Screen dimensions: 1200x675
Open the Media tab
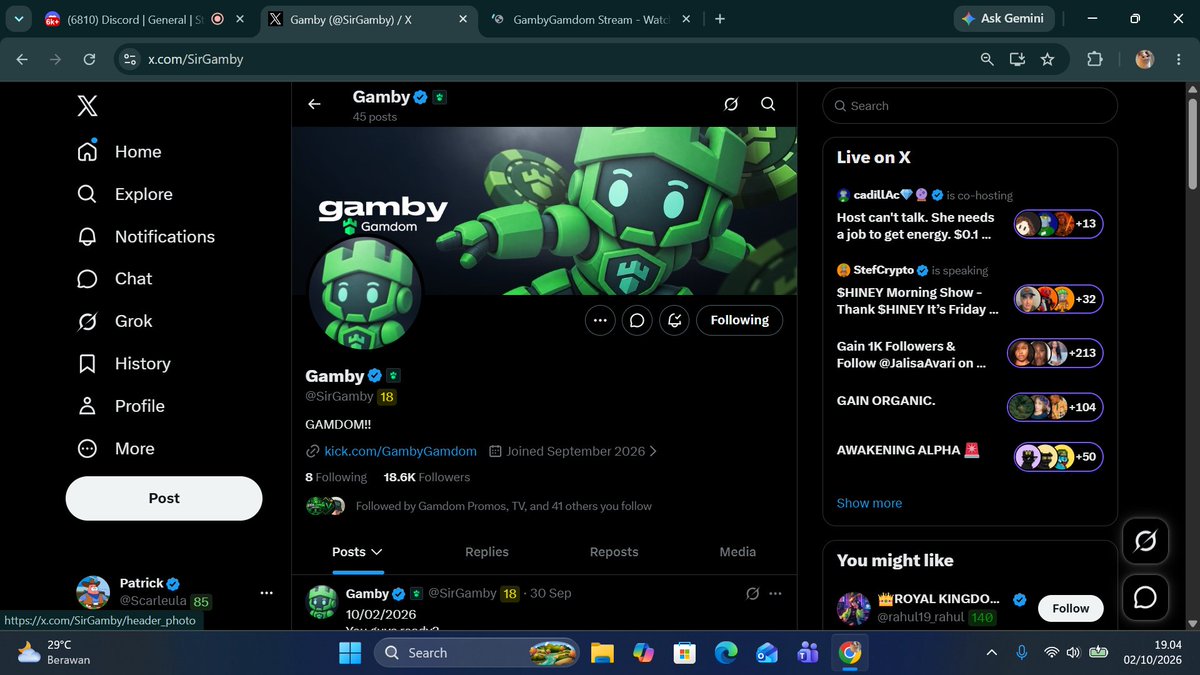(738, 552)
